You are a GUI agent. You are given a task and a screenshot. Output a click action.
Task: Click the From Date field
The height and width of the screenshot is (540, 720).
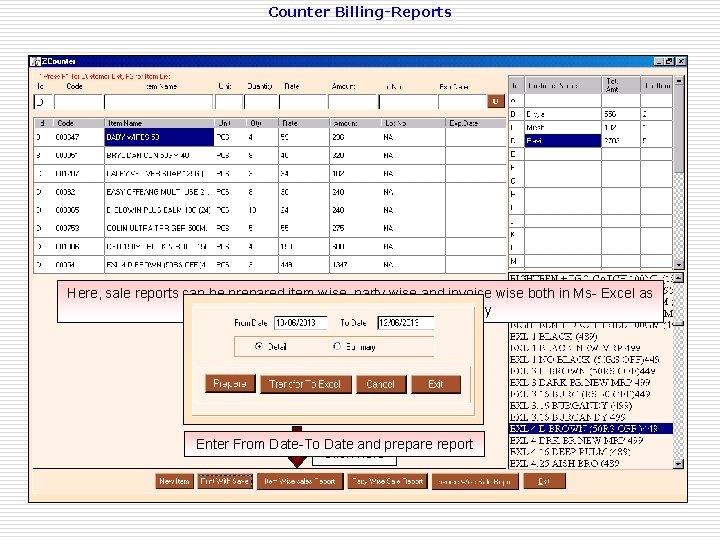click(x=301, y=323)
